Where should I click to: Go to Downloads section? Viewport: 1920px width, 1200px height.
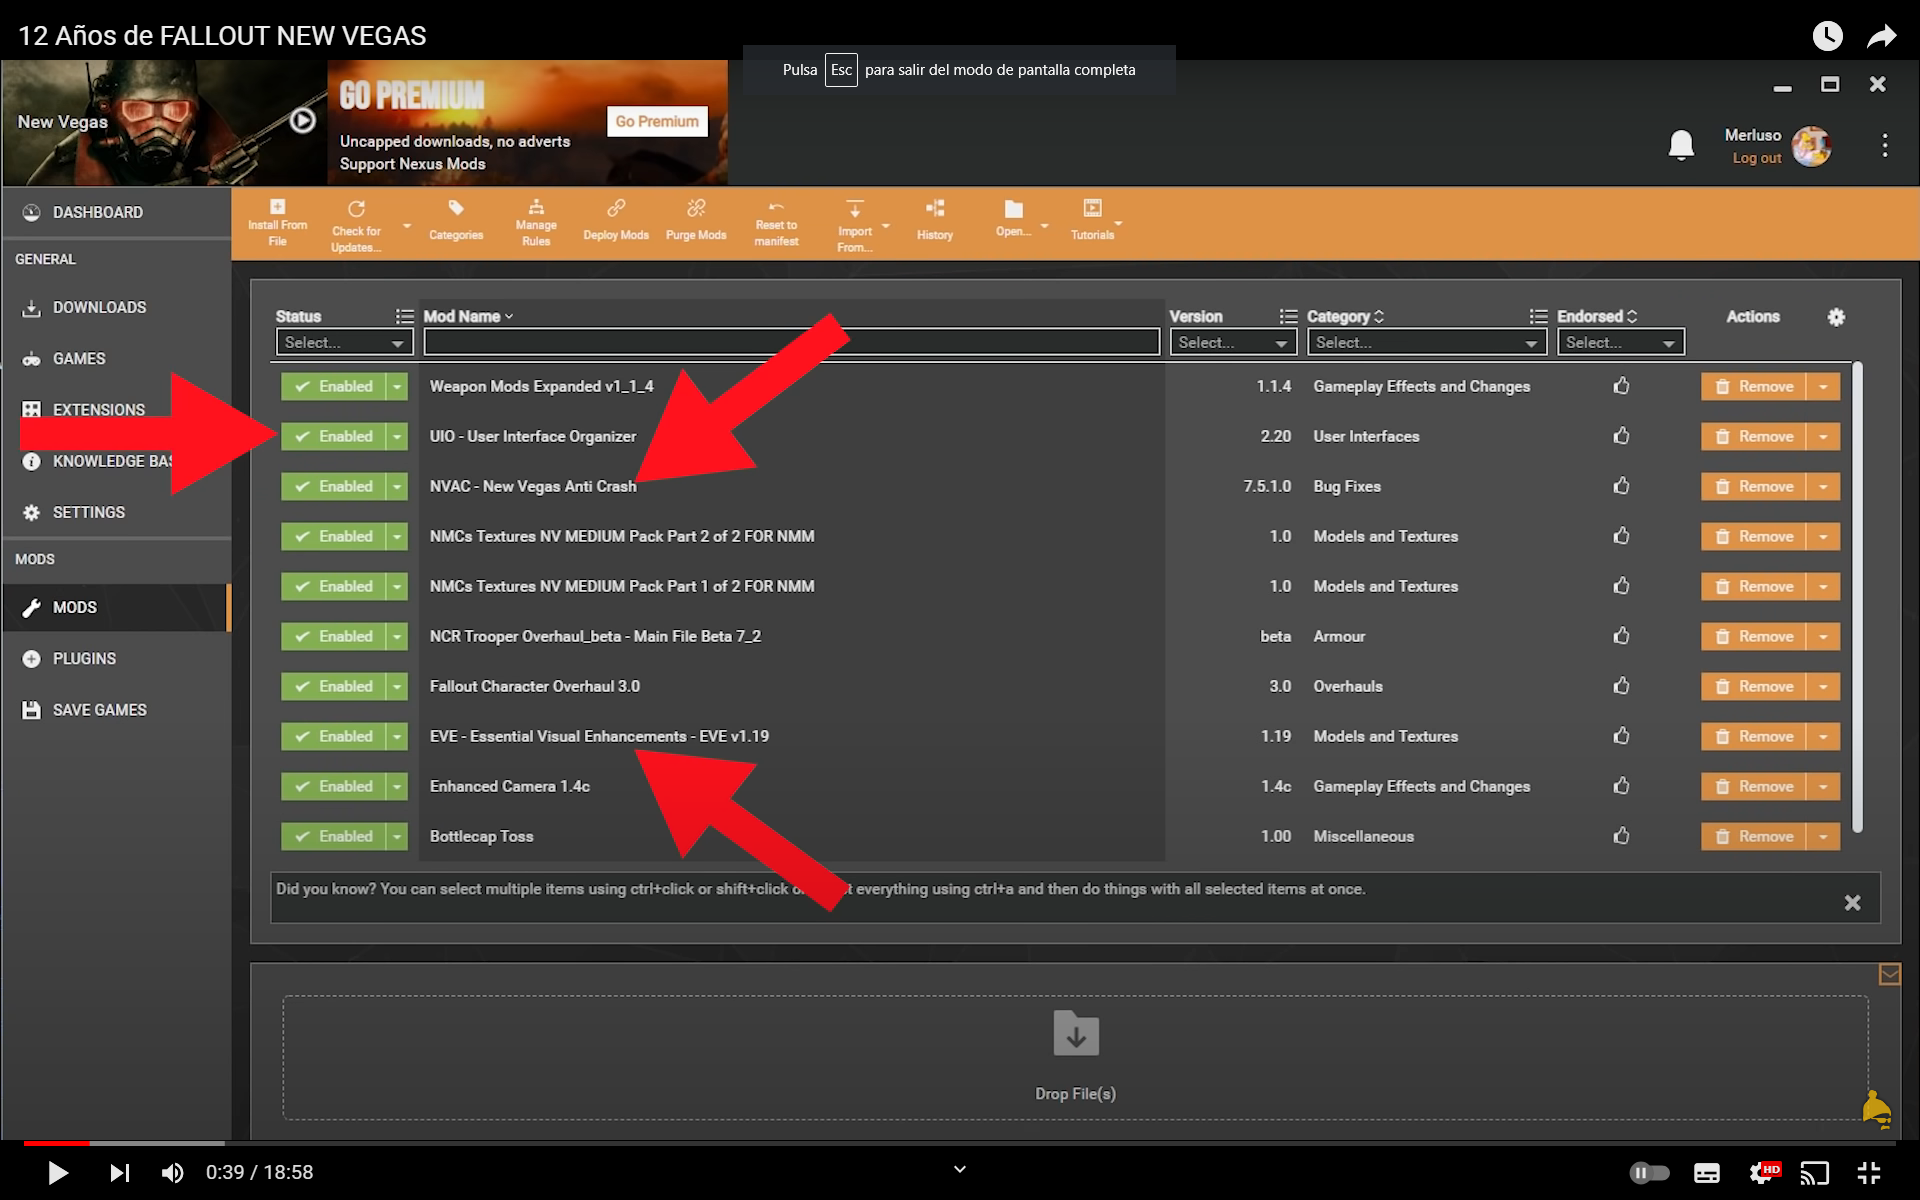[x=116, y=307]
